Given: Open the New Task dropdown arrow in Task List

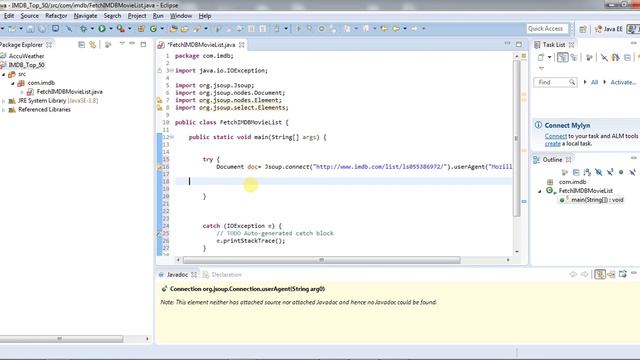Looking at the screenshot, I should [549, 58].
